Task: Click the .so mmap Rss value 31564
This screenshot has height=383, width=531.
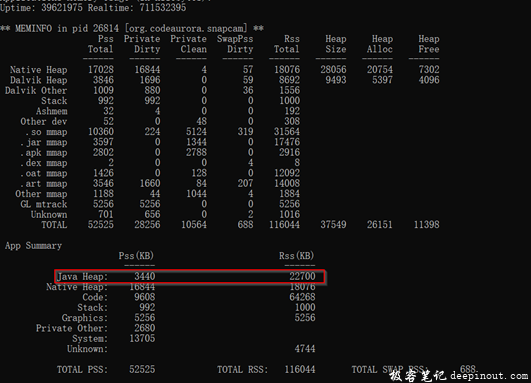Action: [286, 132]
